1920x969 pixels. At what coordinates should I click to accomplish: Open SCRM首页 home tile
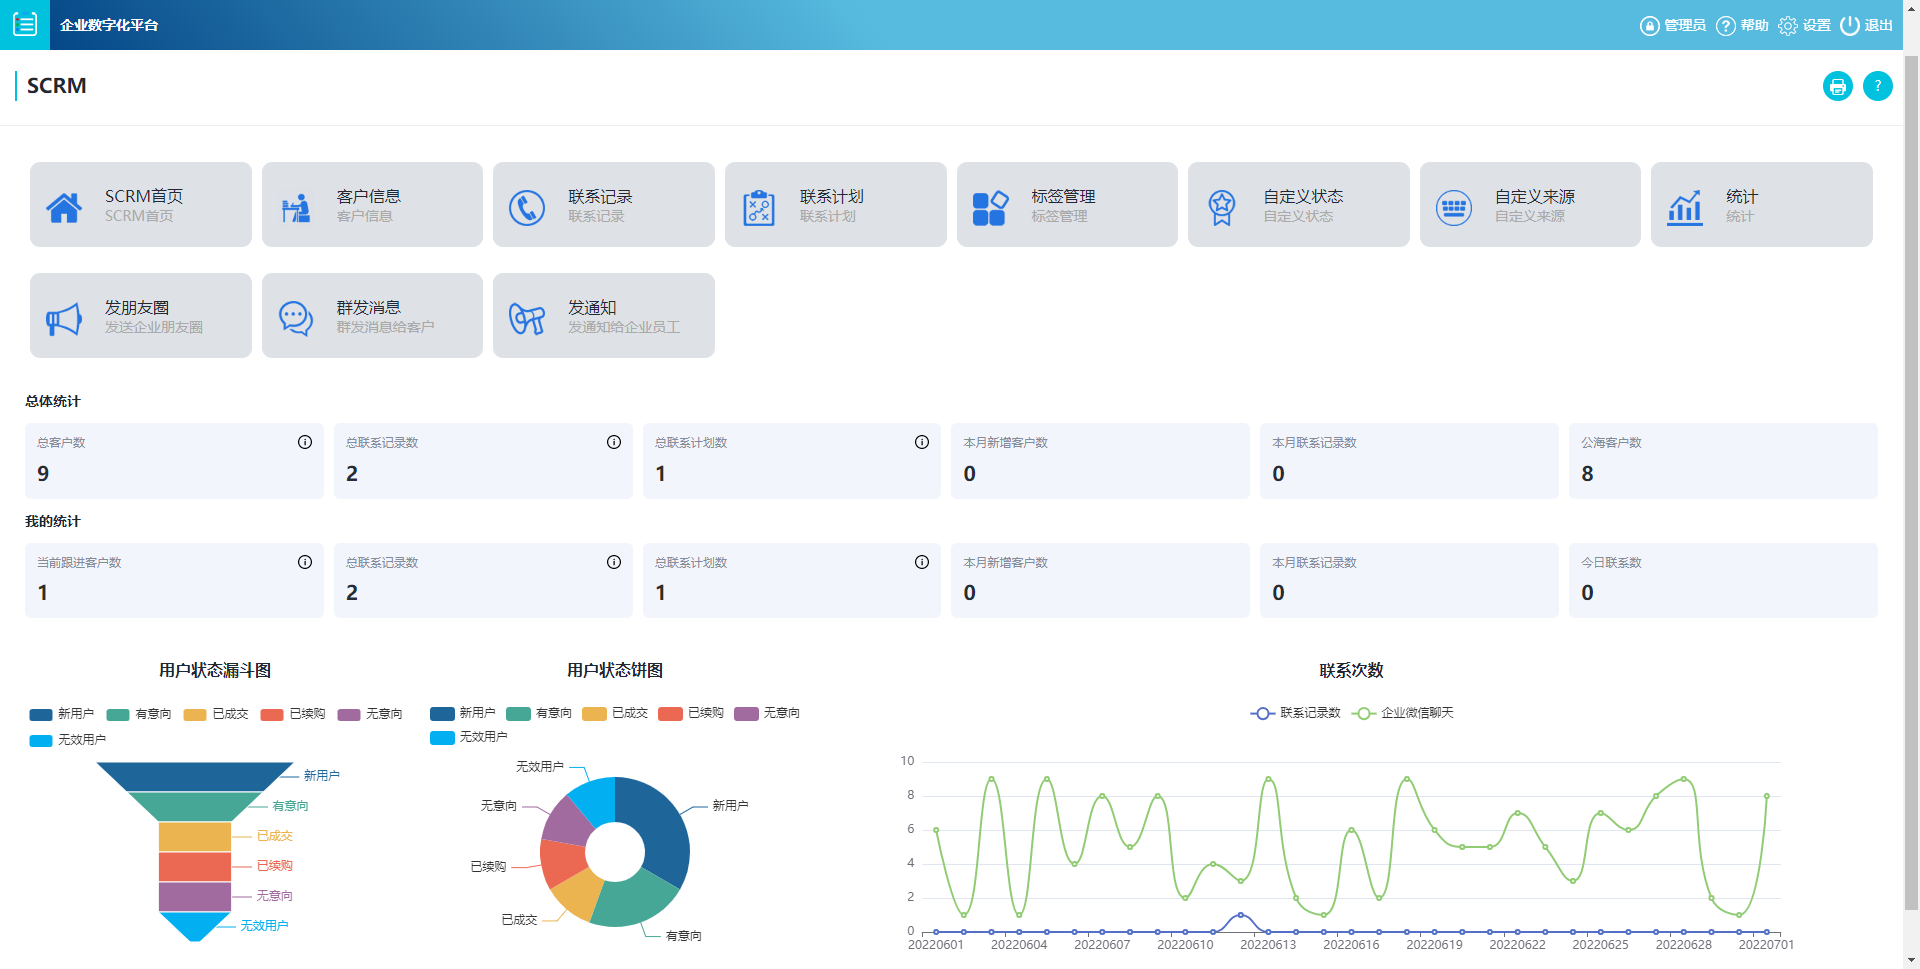click(141, 205)
